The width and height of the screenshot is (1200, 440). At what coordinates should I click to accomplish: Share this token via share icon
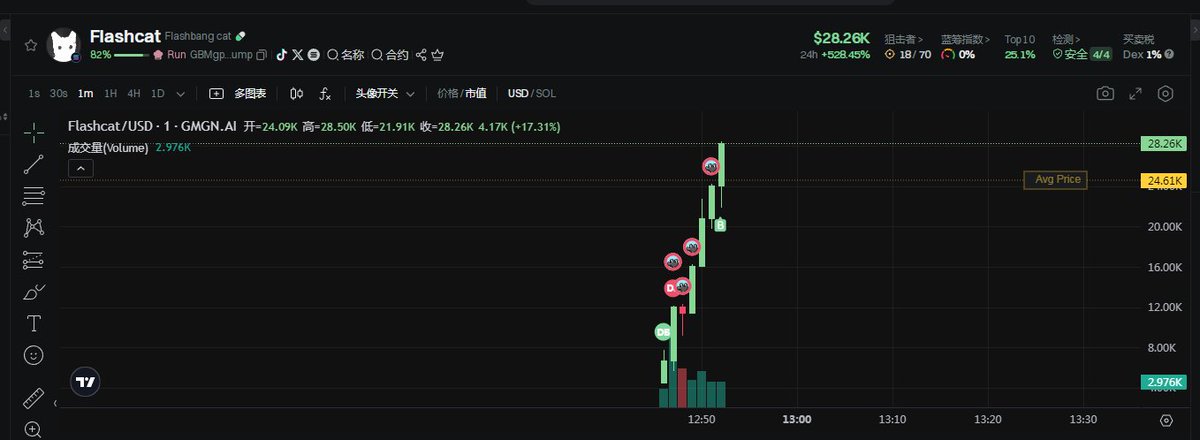point(421,54)
